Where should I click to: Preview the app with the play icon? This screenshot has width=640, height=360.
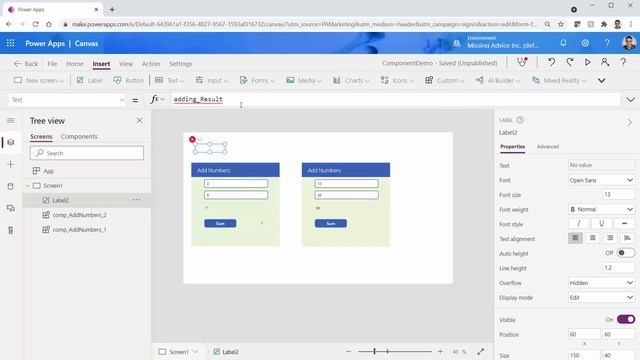point(587,62)
